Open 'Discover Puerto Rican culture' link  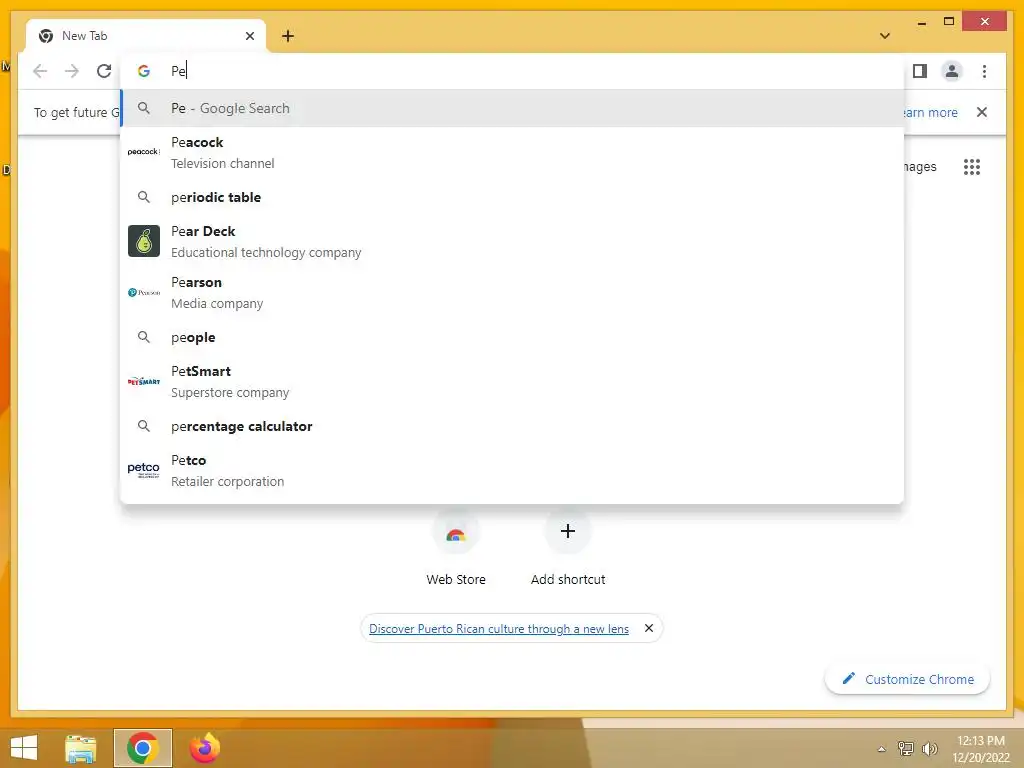point(499,629)
